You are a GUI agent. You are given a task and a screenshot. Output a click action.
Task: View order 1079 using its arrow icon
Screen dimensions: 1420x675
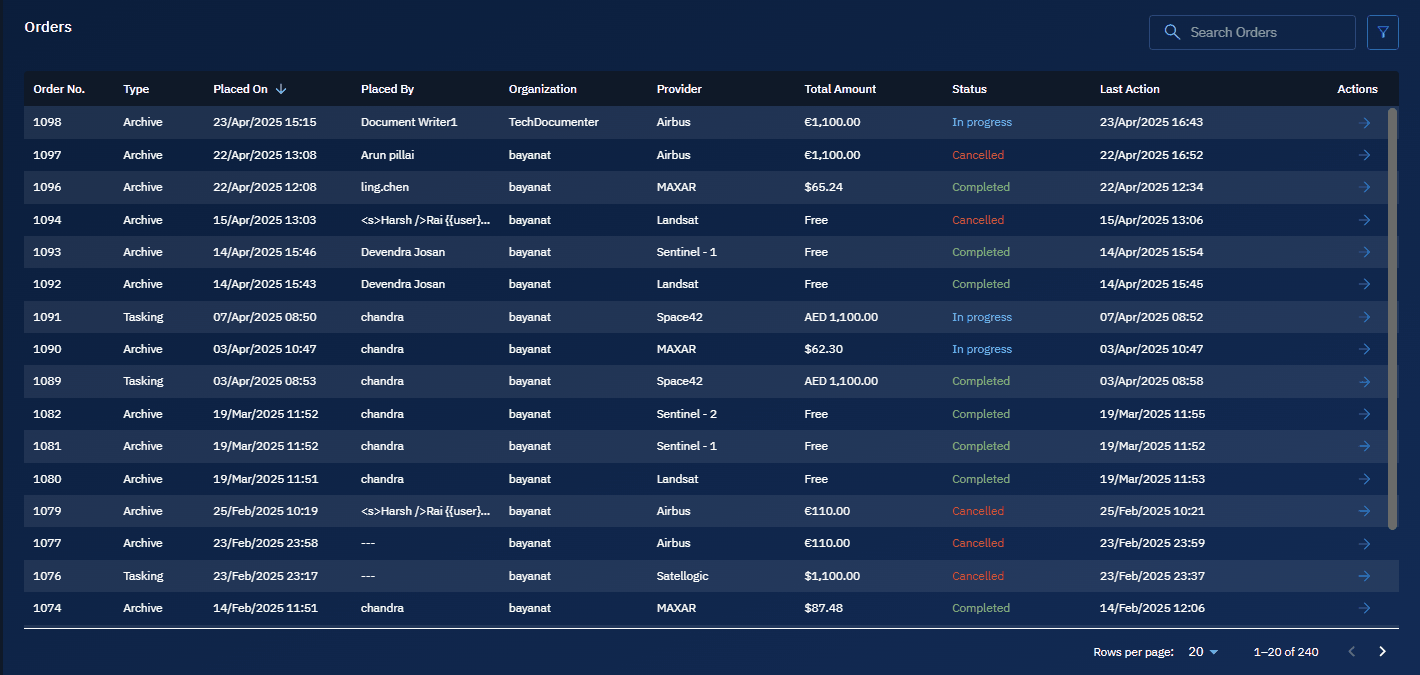(x=1364, y=511)
